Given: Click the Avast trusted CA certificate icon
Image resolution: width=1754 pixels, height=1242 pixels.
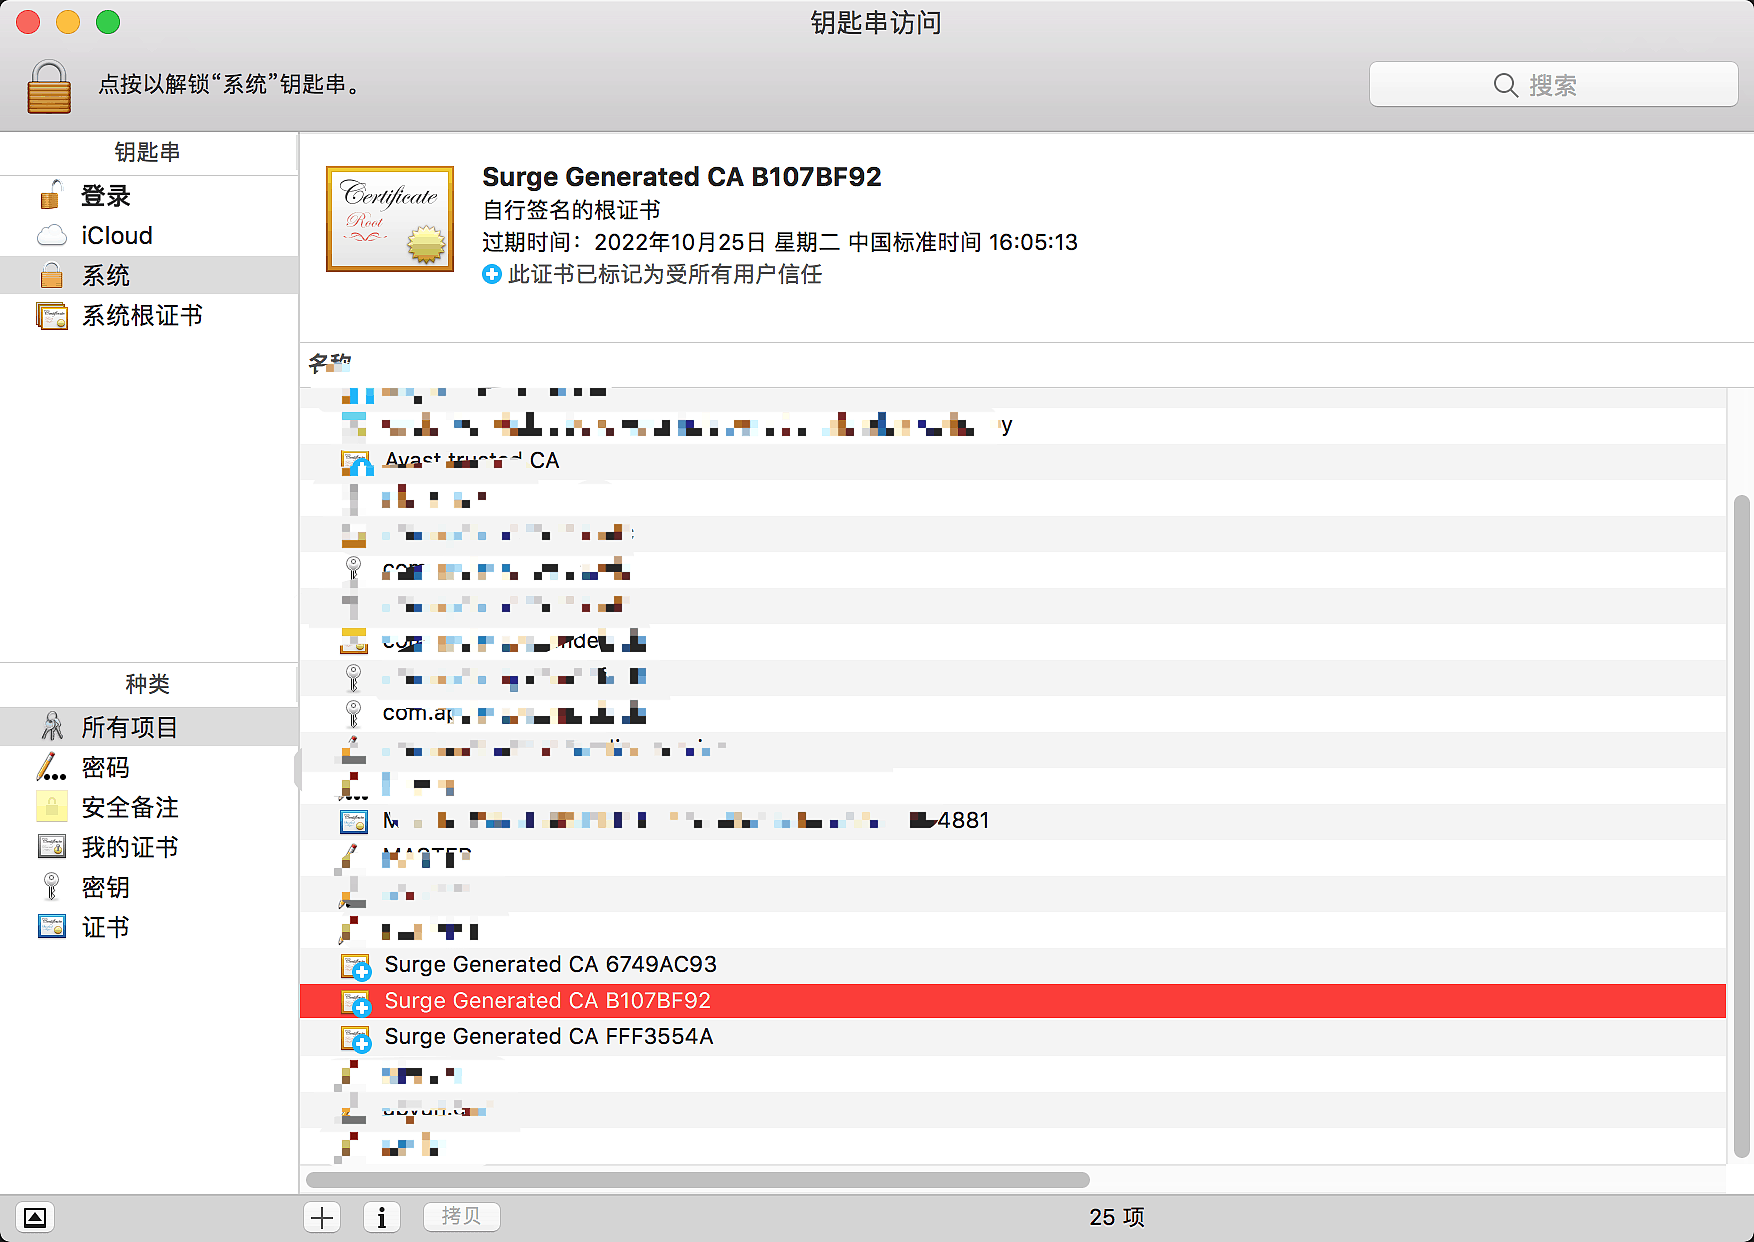Looking at the screenshot, I should click(356, 462).
